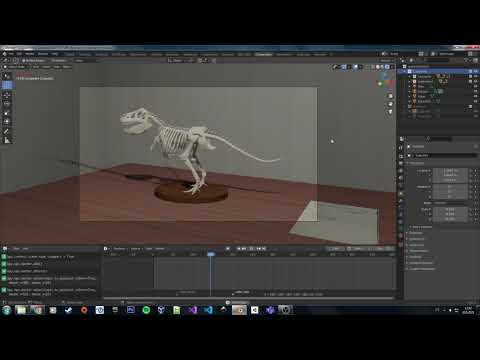Select the Move tool in left toolbar
The width and height of the screenshot is (480, 360).
tap(7, 95)
